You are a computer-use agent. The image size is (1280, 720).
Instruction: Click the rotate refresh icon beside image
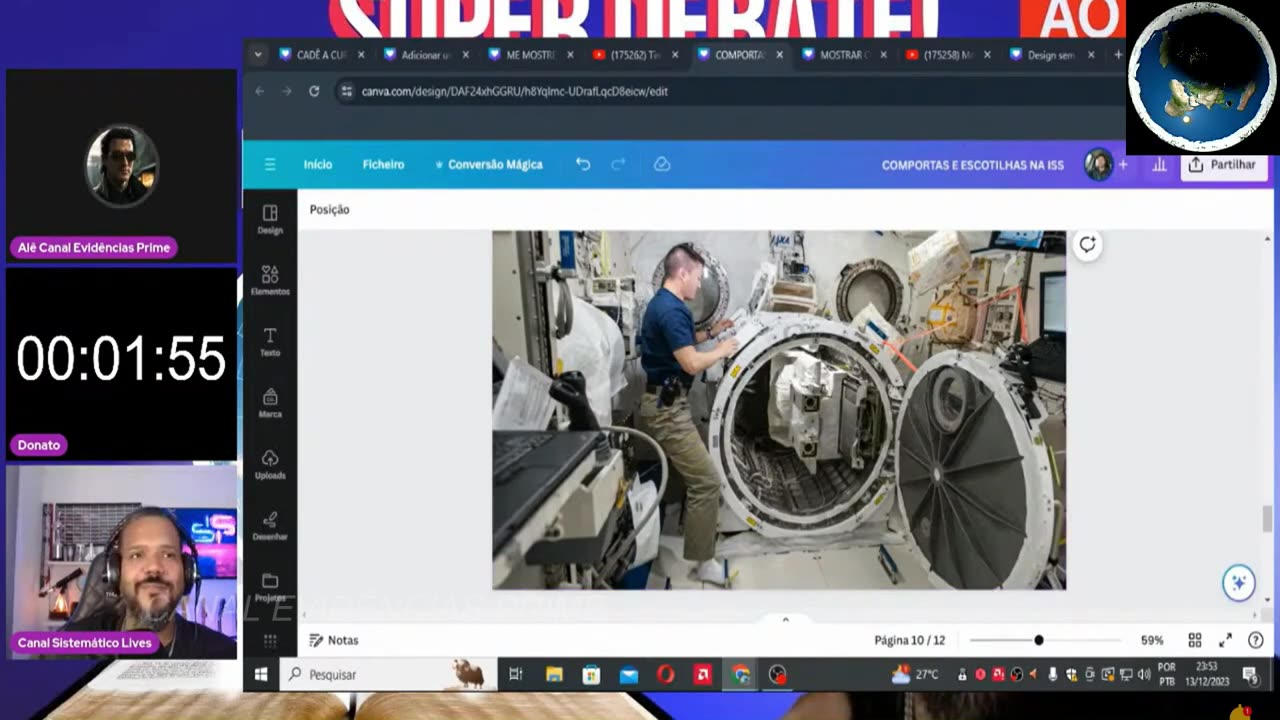tap(1087, 244)
